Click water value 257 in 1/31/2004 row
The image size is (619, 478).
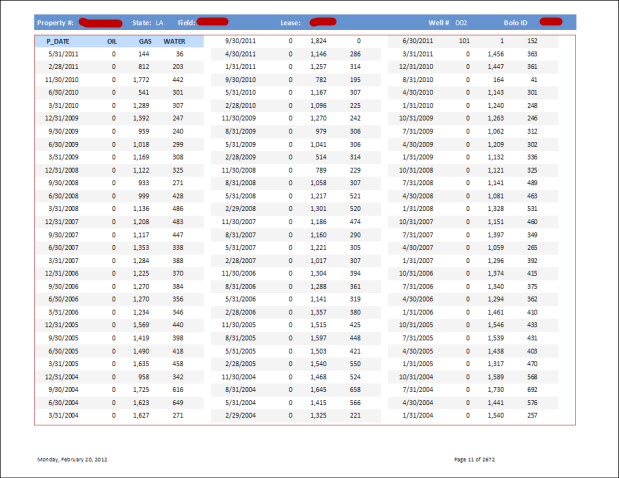coord(532,415)
